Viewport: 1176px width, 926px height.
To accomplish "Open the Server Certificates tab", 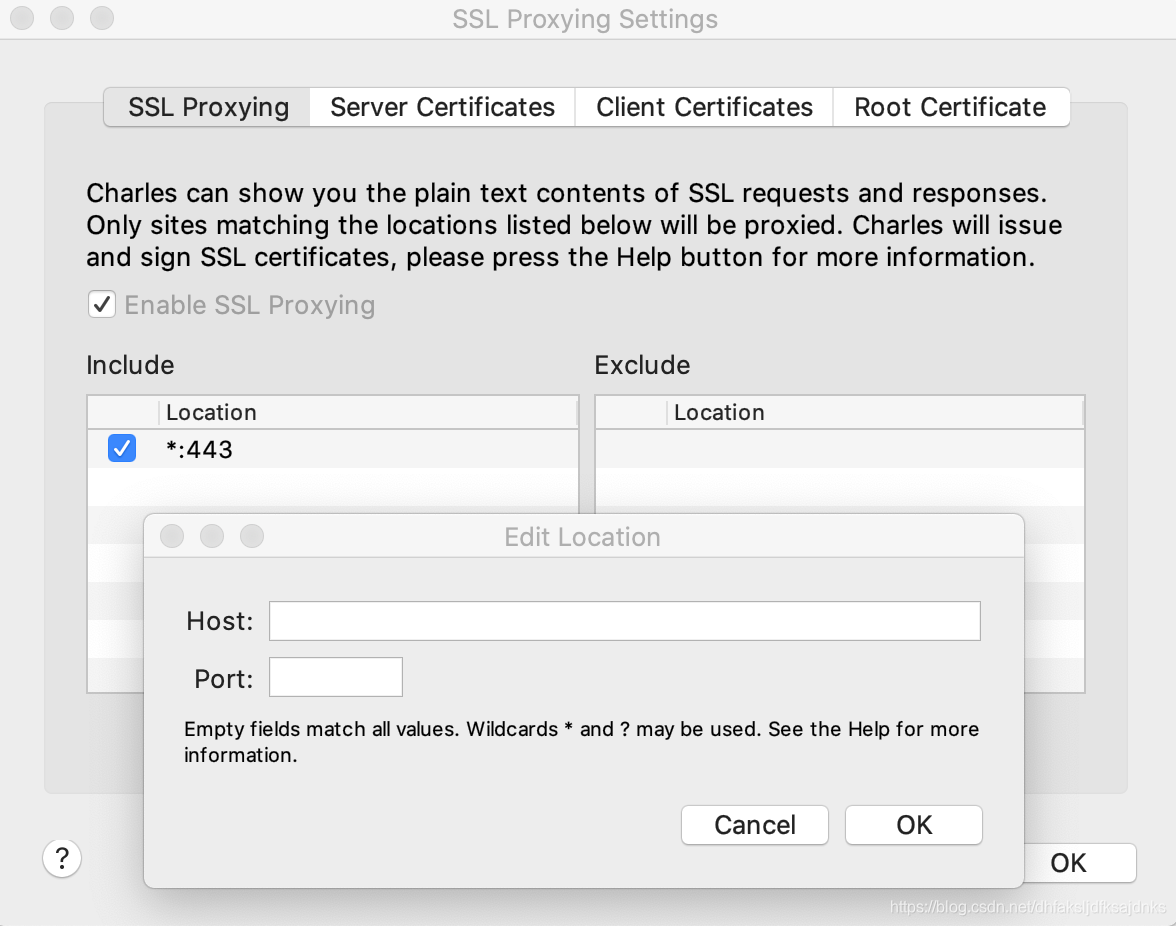I will (x=442, y=107).
